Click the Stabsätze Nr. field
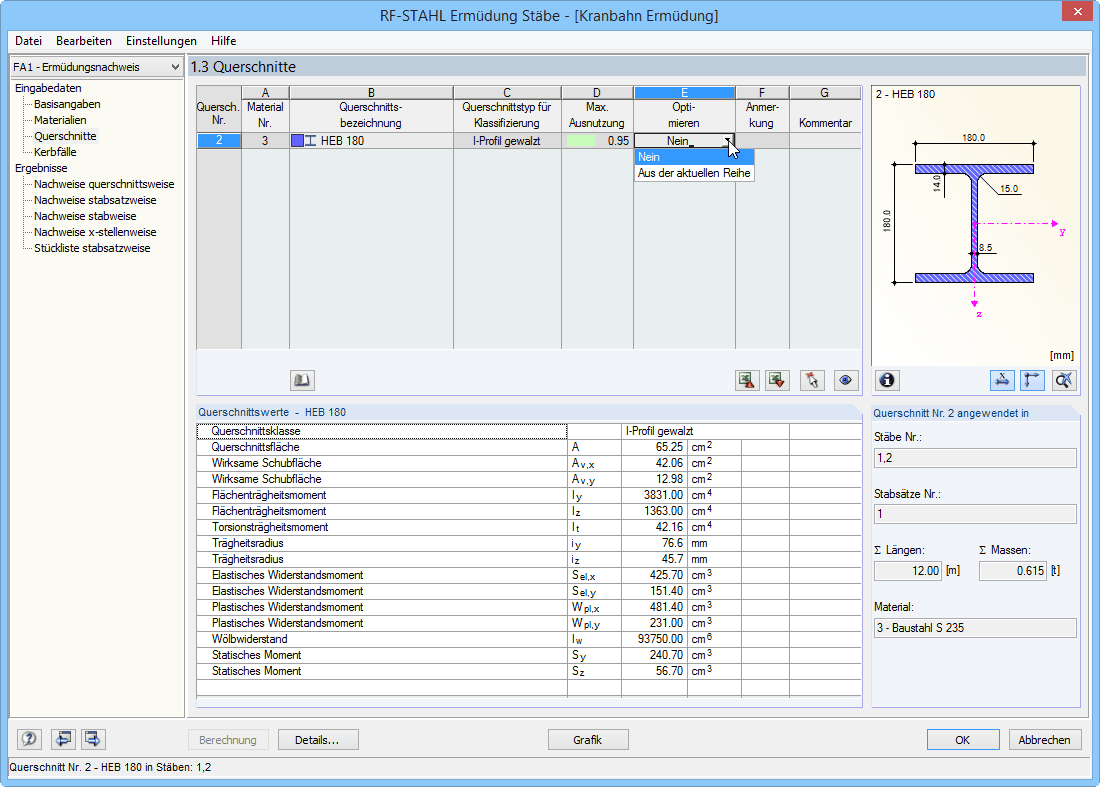The image size is (1100, 787). point(975,514)
